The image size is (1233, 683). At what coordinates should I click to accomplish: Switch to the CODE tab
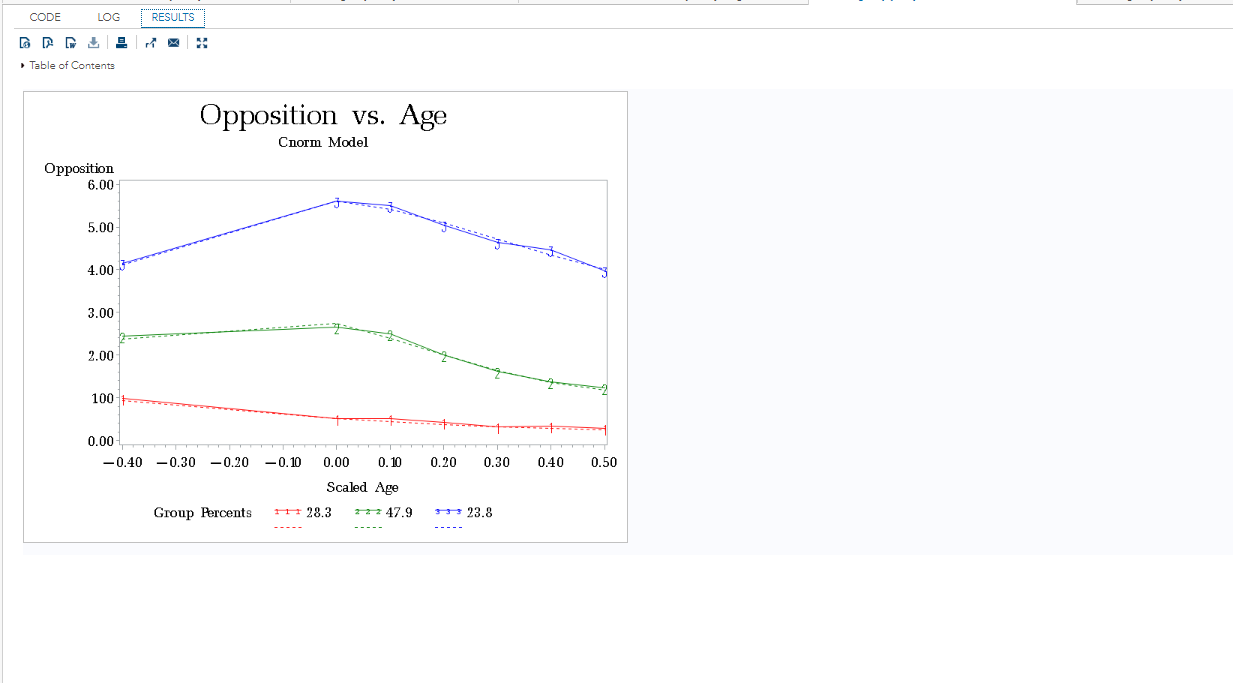45,17
